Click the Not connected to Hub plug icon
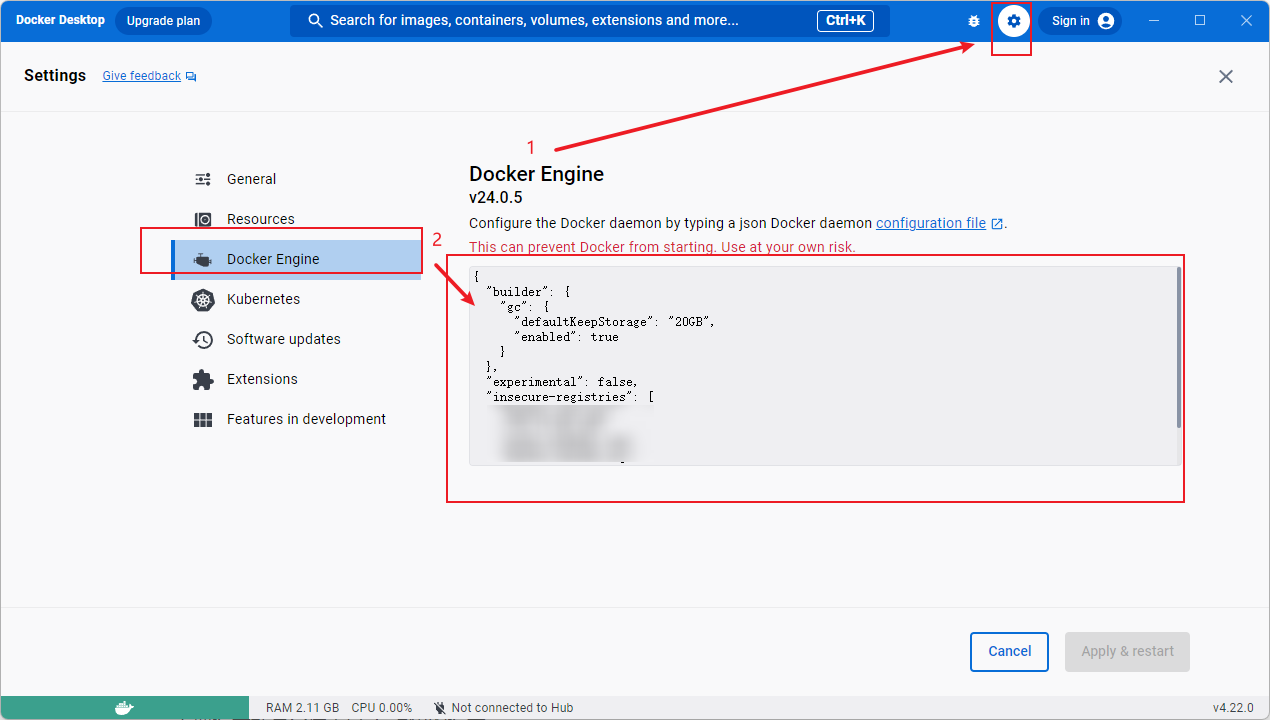The image size is (1270, 720). coord(439,708)
